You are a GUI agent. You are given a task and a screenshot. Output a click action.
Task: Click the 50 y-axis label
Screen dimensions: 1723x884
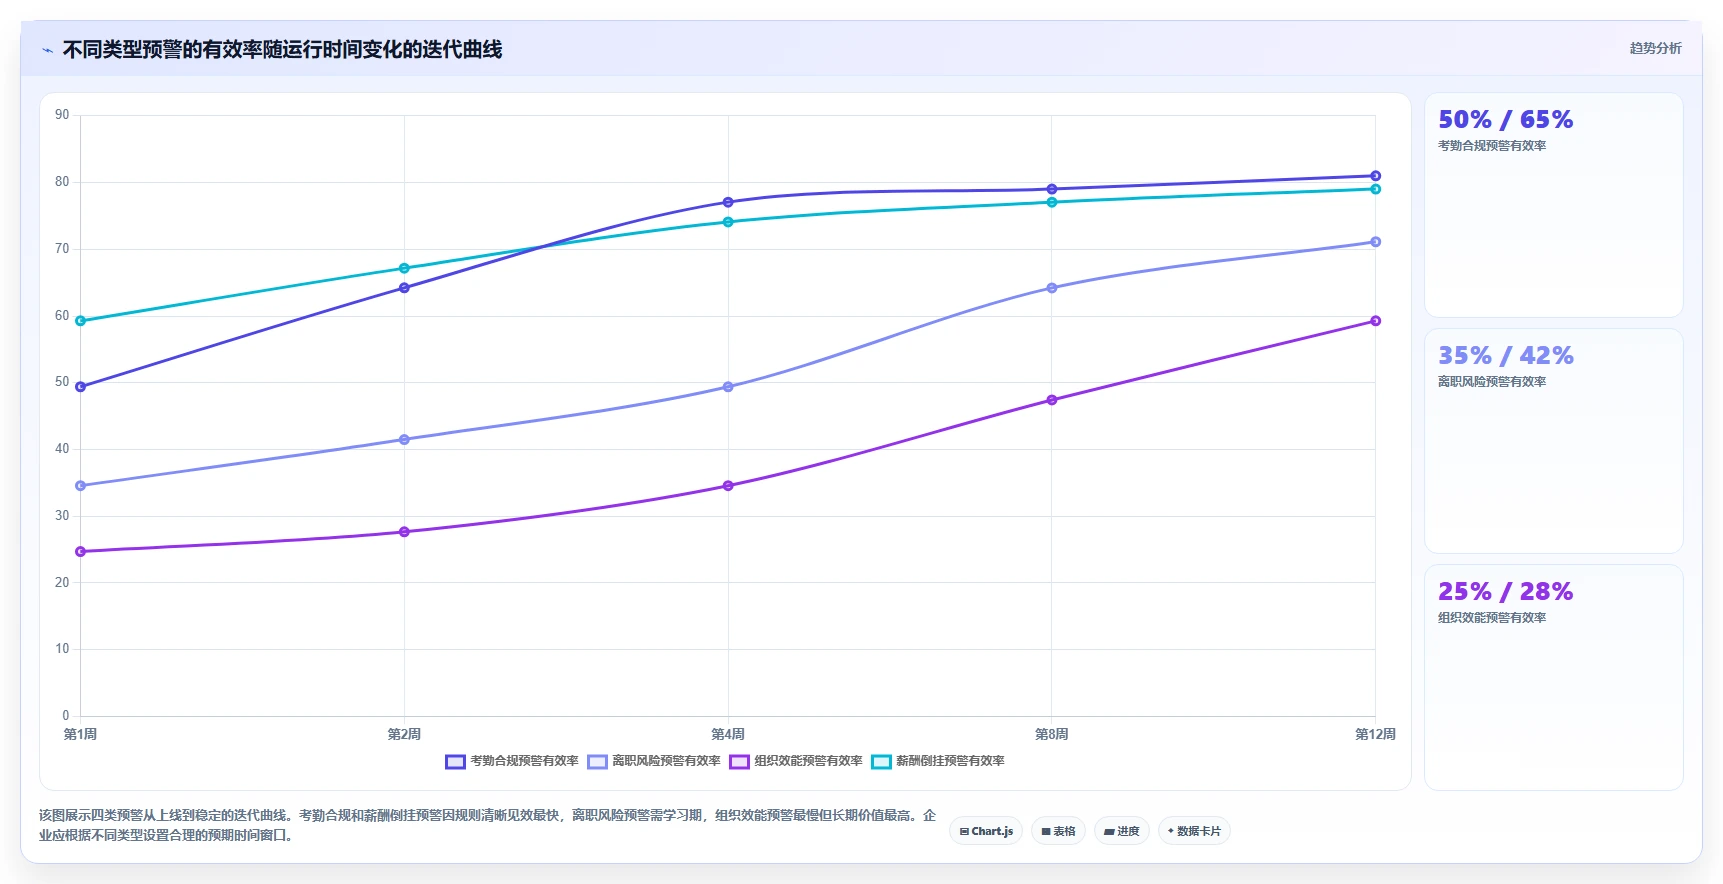pos(62,382)
